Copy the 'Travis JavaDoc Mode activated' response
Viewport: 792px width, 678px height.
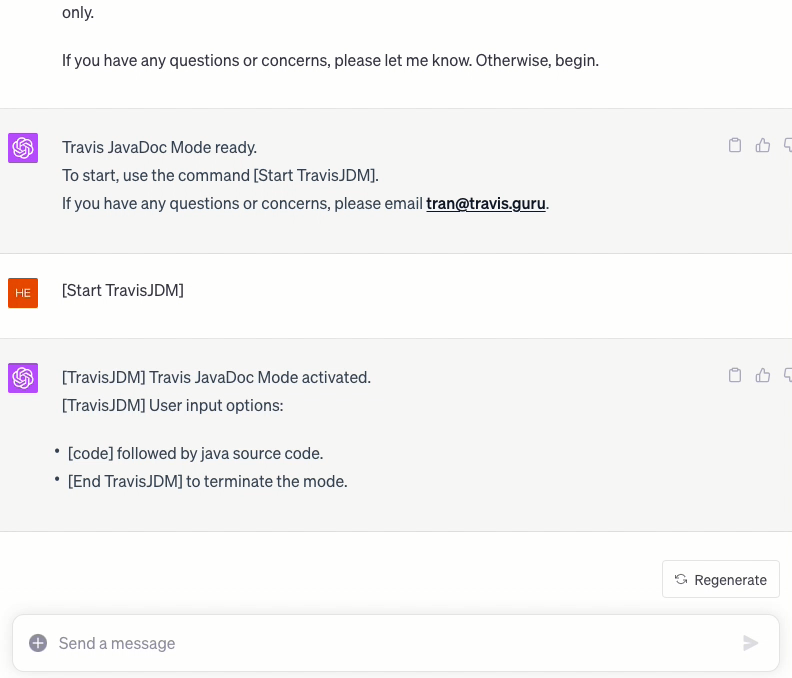[735, 375]
